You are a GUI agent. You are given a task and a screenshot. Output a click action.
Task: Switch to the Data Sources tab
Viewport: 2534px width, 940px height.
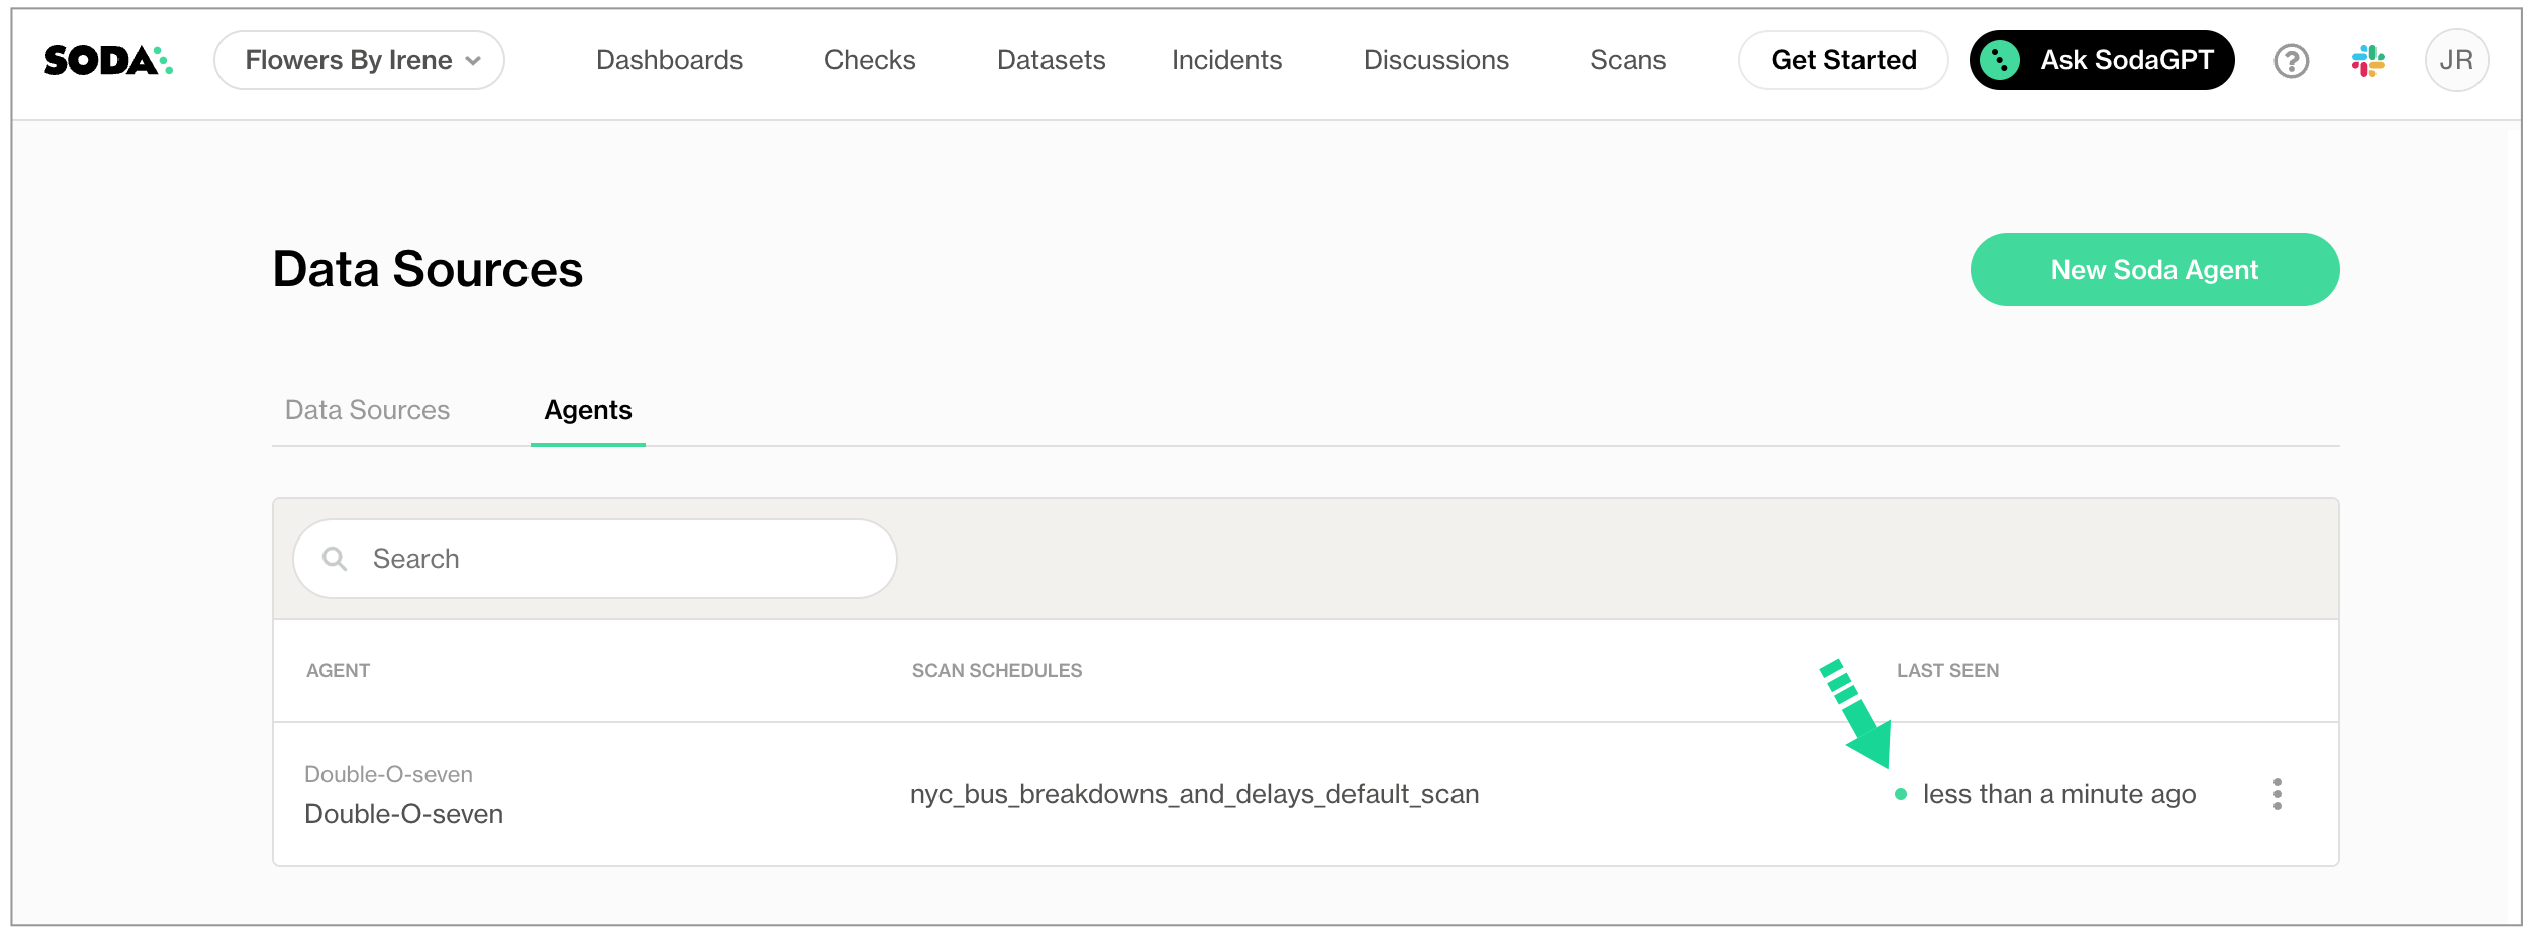(x=367, y=410)
